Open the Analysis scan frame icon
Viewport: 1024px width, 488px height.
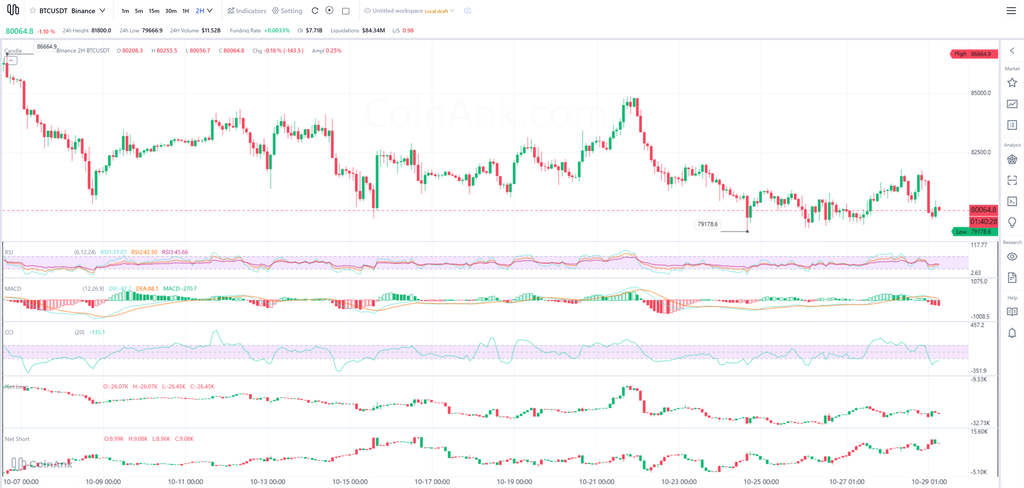point(1012,180)
